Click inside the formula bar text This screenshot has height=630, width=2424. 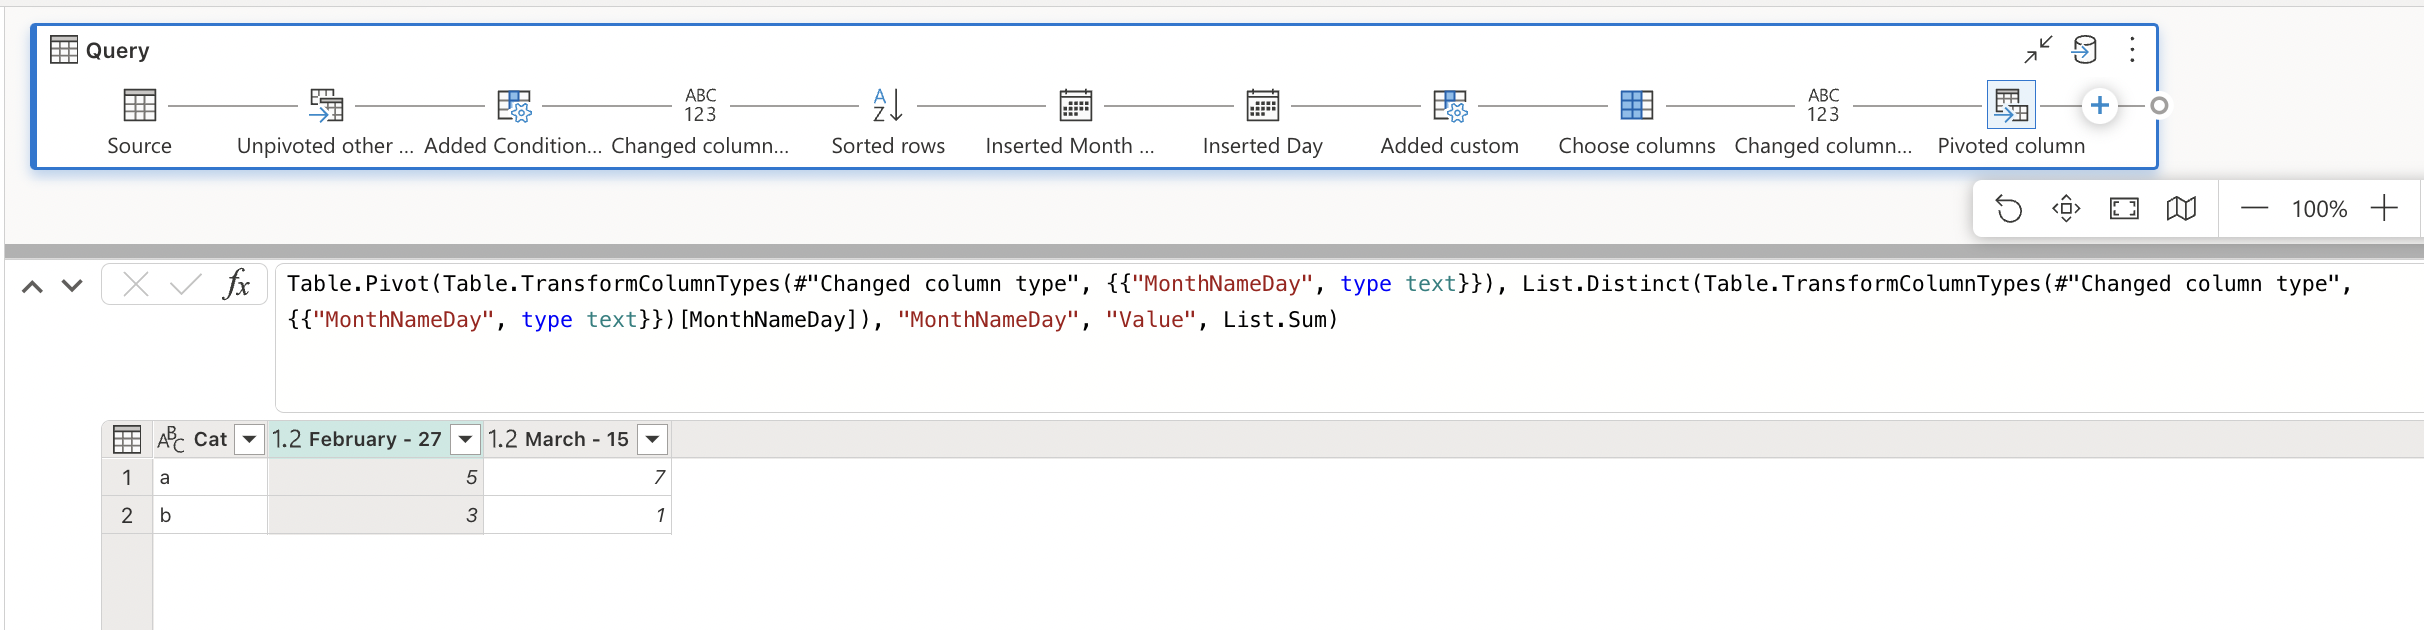coord(1349,338)
